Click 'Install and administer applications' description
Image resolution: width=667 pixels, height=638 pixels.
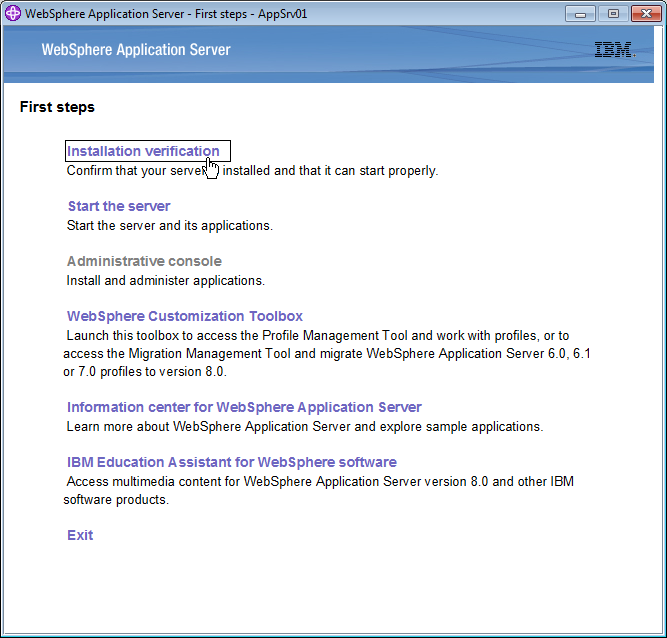tap(165, 281)
